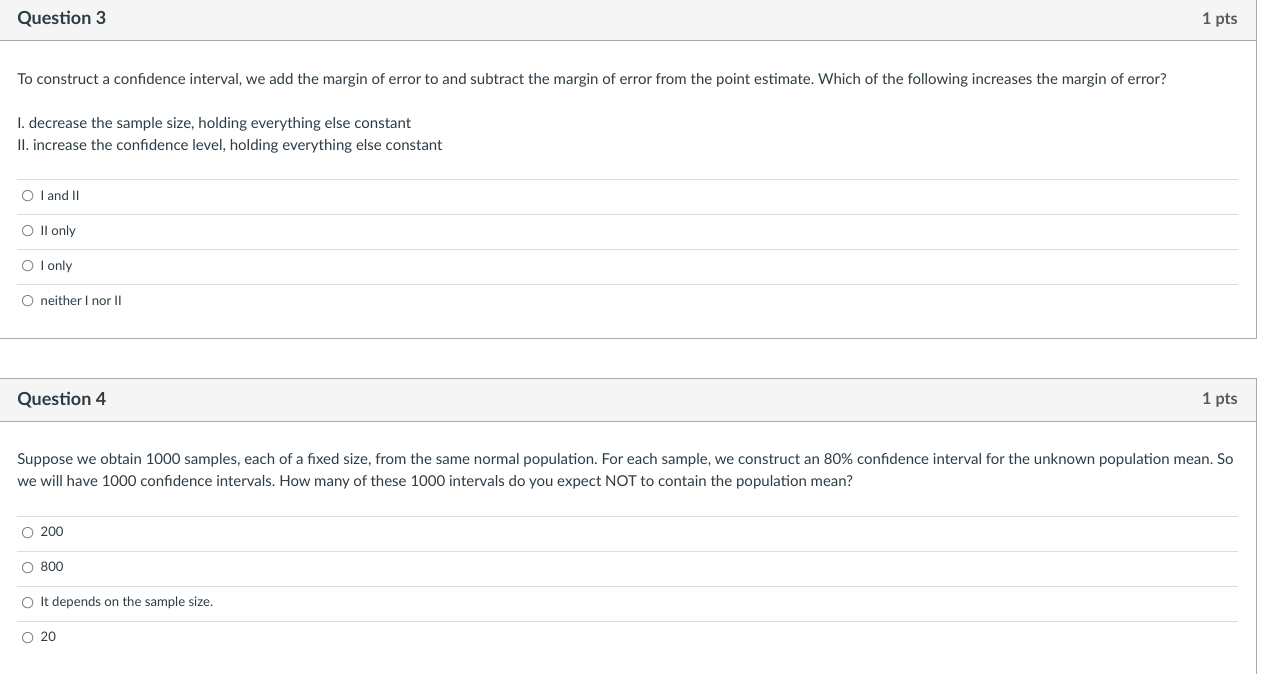Click the 'Question 4' header title

pos(61,399)
